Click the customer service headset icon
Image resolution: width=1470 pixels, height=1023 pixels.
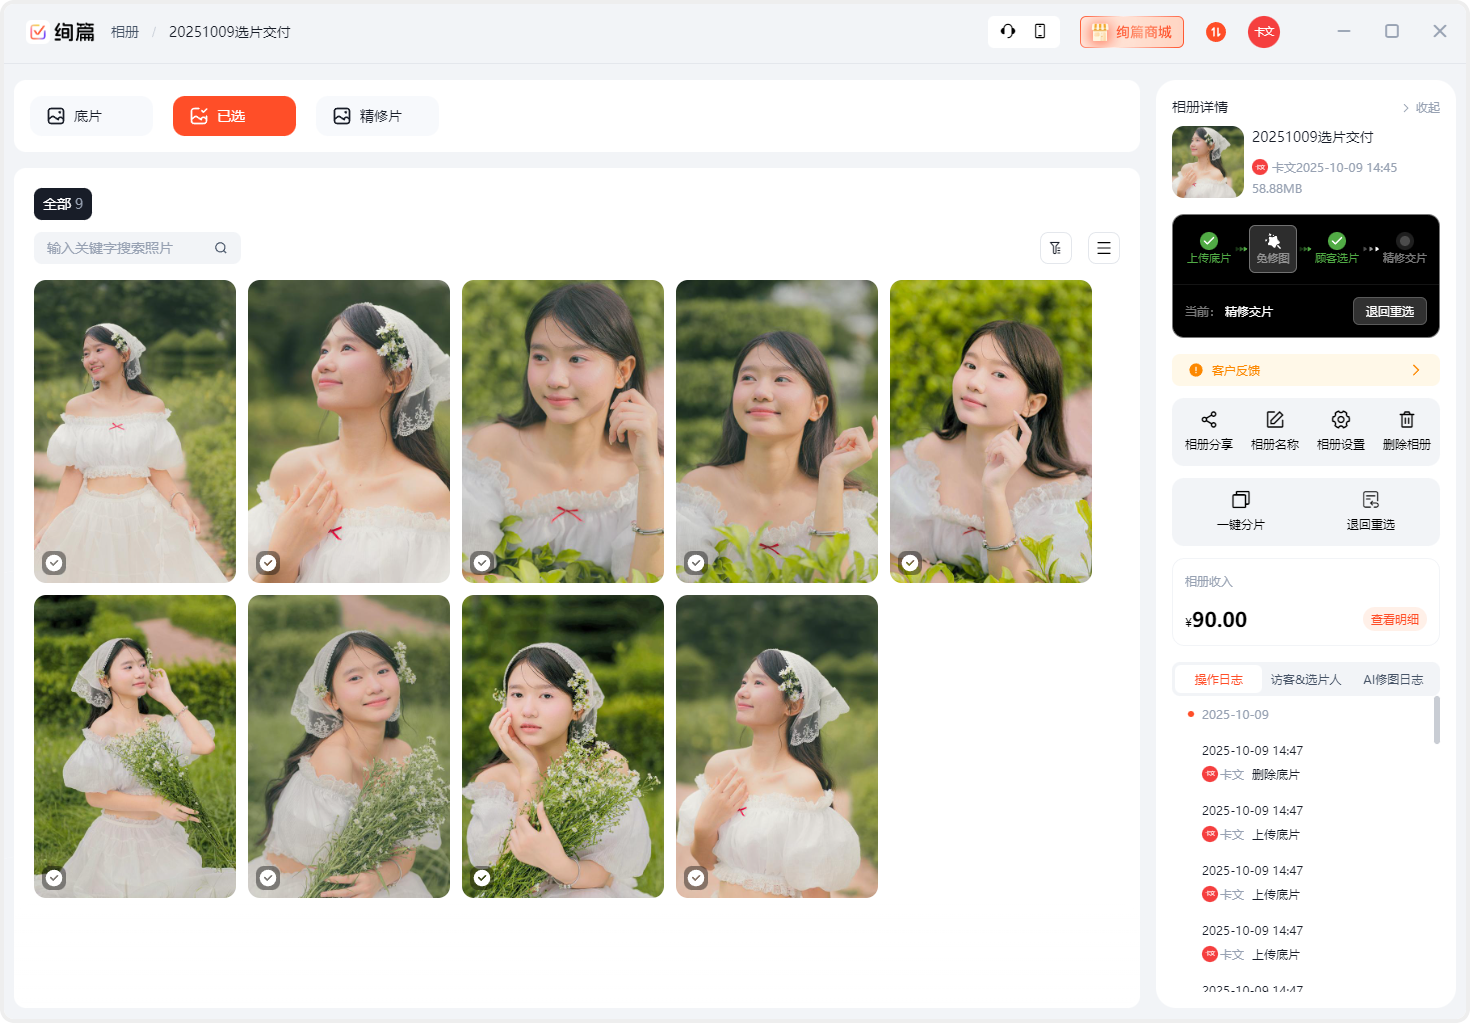1008,31
